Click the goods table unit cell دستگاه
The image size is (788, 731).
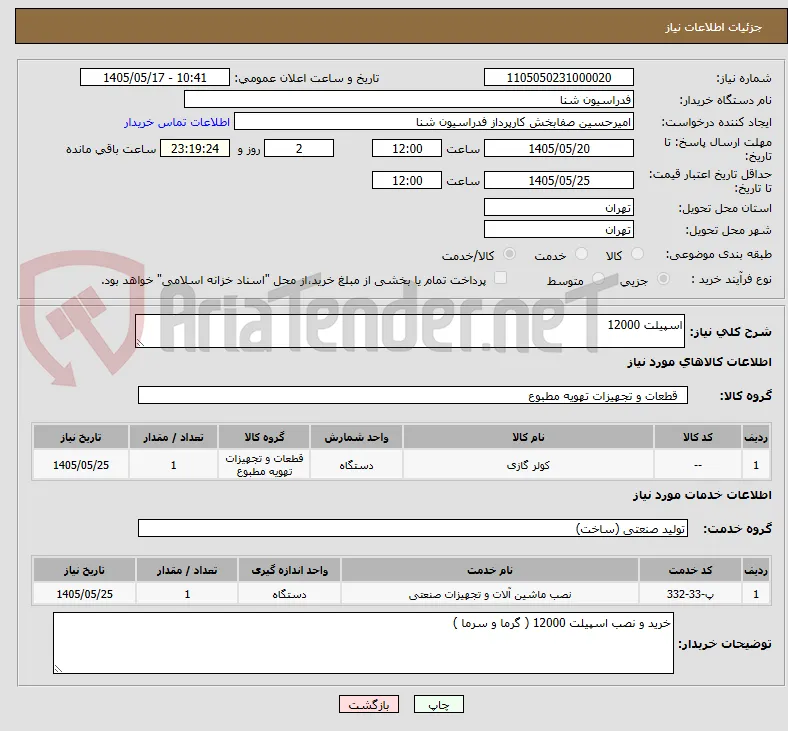tap(356, 465)
